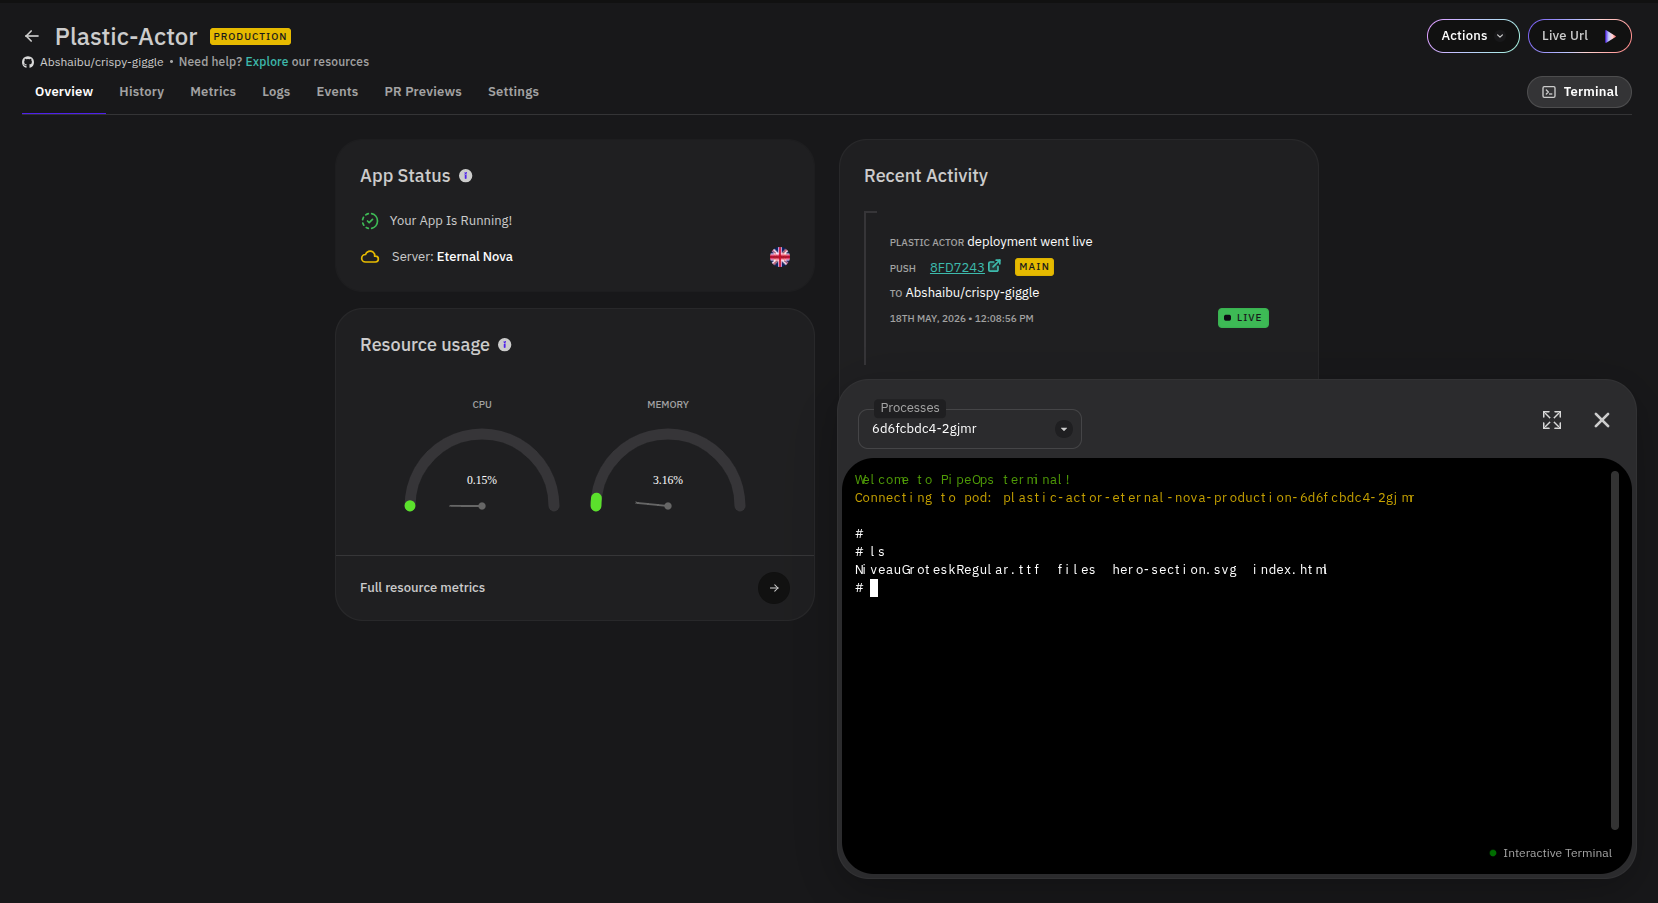The width and height of the screenshot is (1658, 903).
Task: Click 'TO Abshaibu/crispy-giggle' in Recent Activity
Action: click(964, 293)
